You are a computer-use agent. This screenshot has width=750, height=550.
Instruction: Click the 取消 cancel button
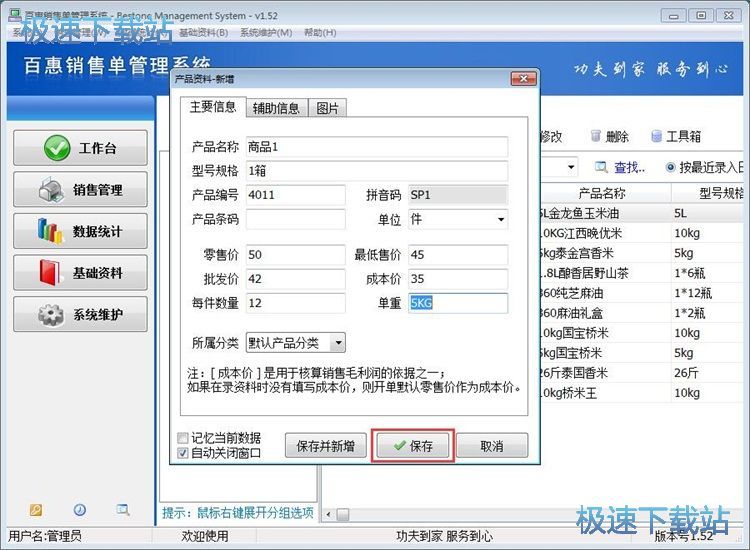492,446
